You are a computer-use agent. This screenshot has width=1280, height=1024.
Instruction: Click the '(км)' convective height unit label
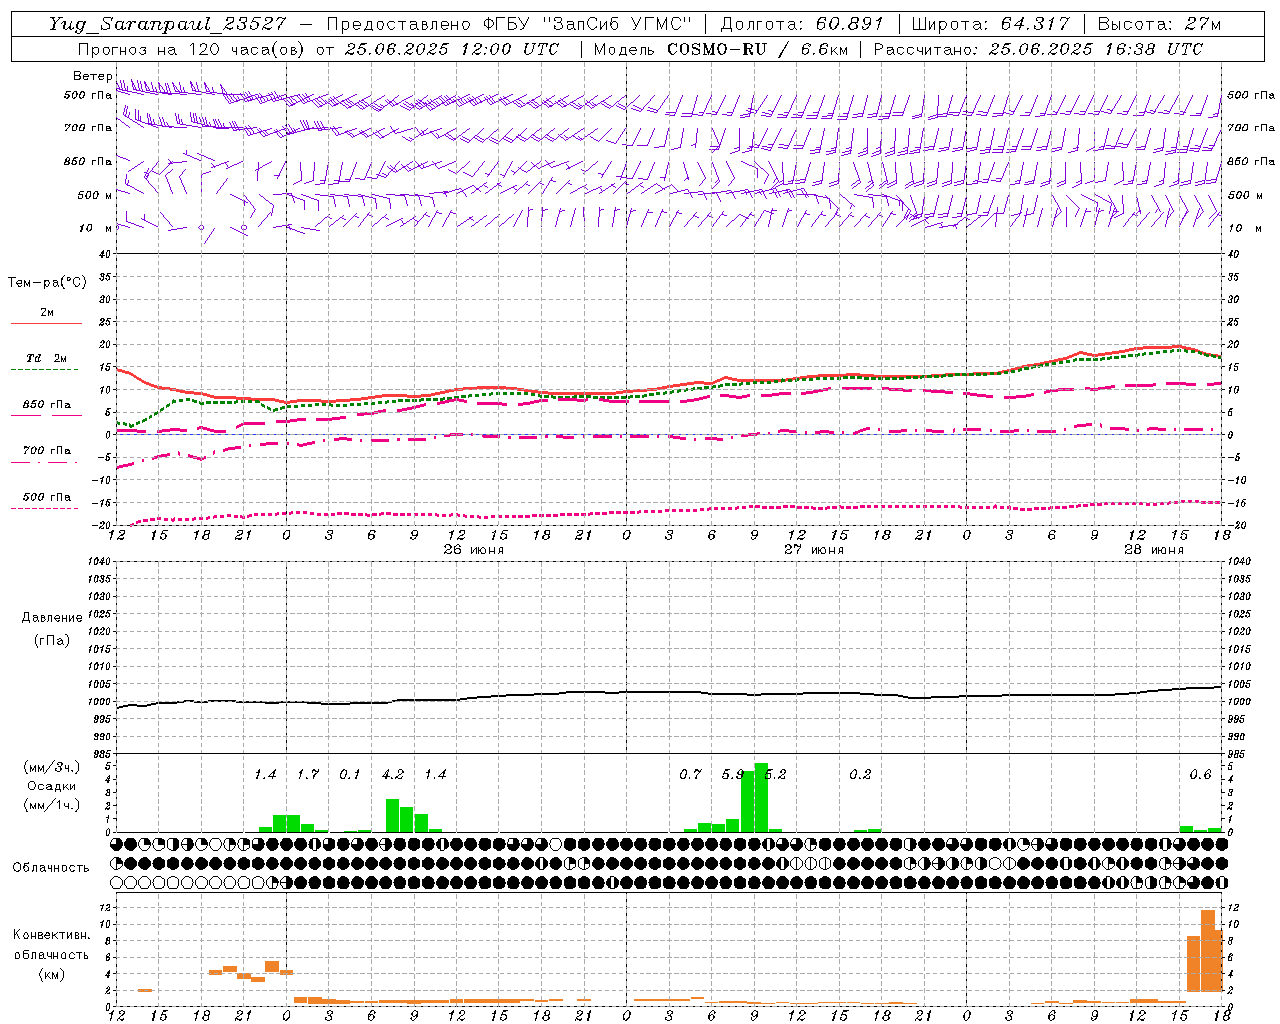click(52, 974)
